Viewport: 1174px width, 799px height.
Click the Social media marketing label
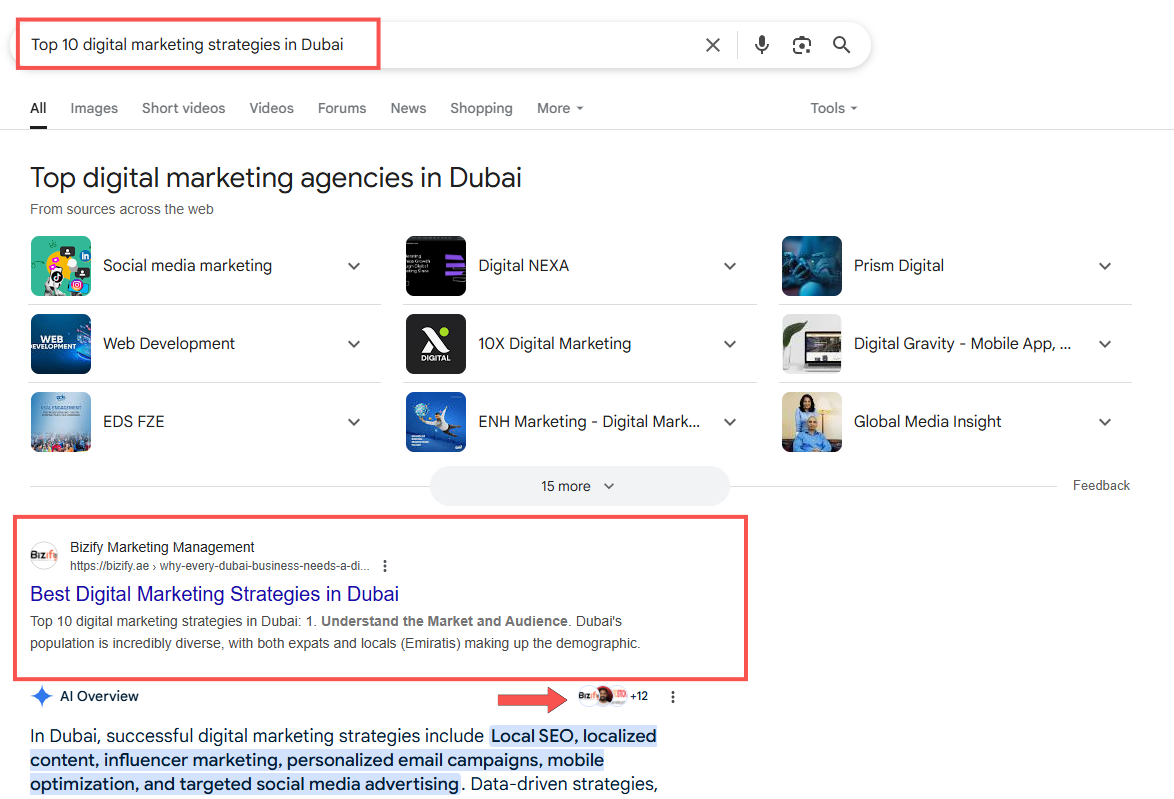187,266
